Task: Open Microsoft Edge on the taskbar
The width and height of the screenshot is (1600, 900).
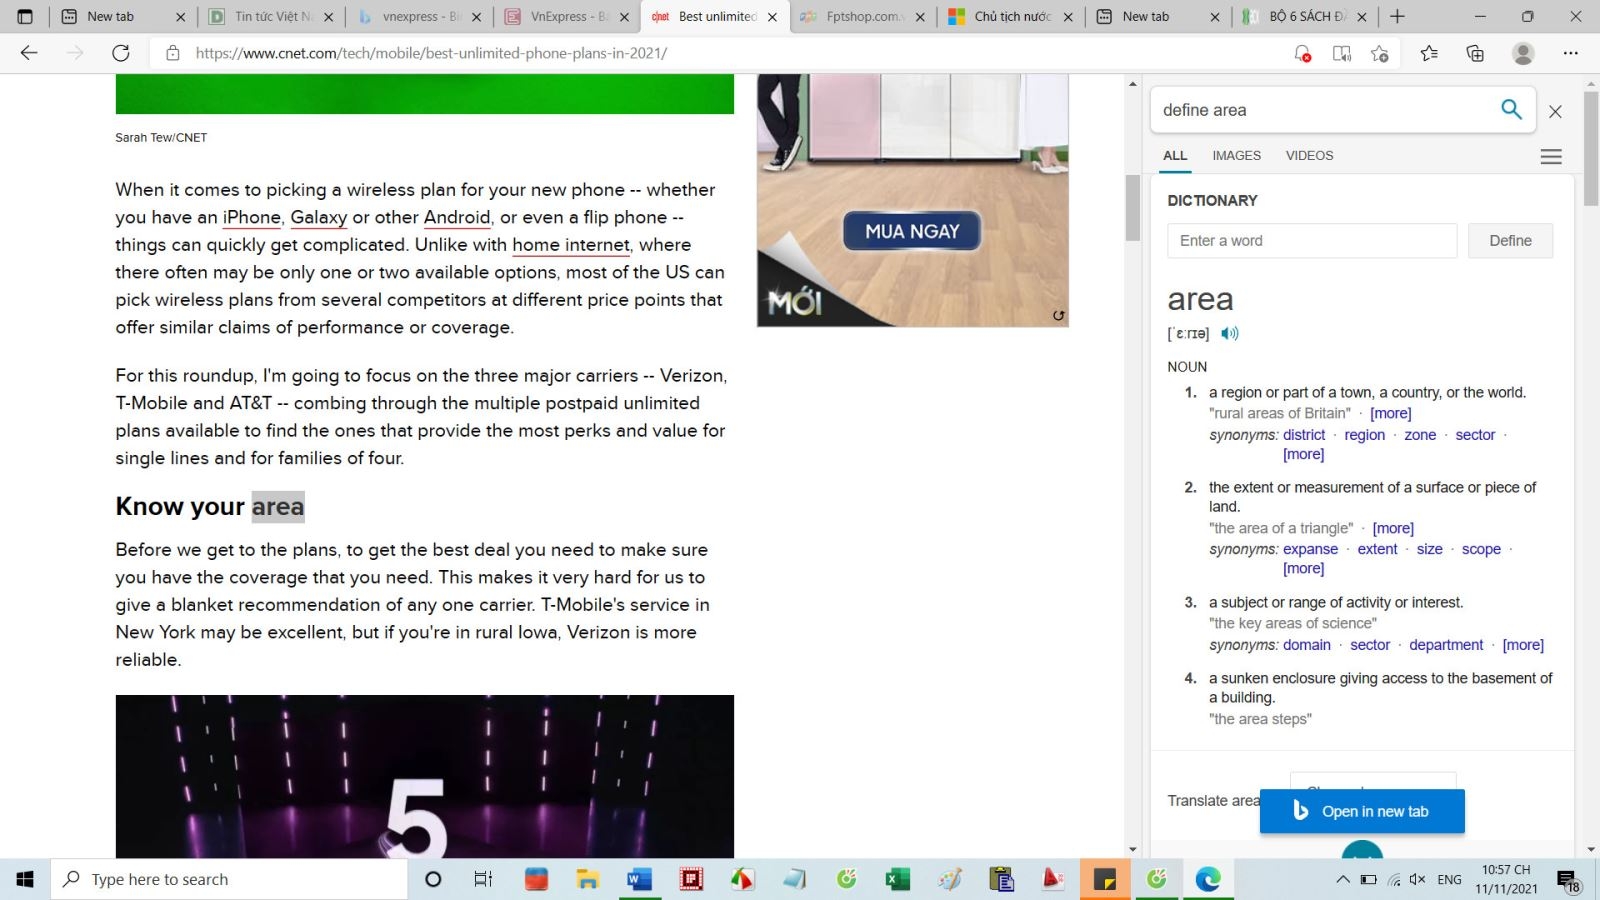Action: click(1208, 879)
